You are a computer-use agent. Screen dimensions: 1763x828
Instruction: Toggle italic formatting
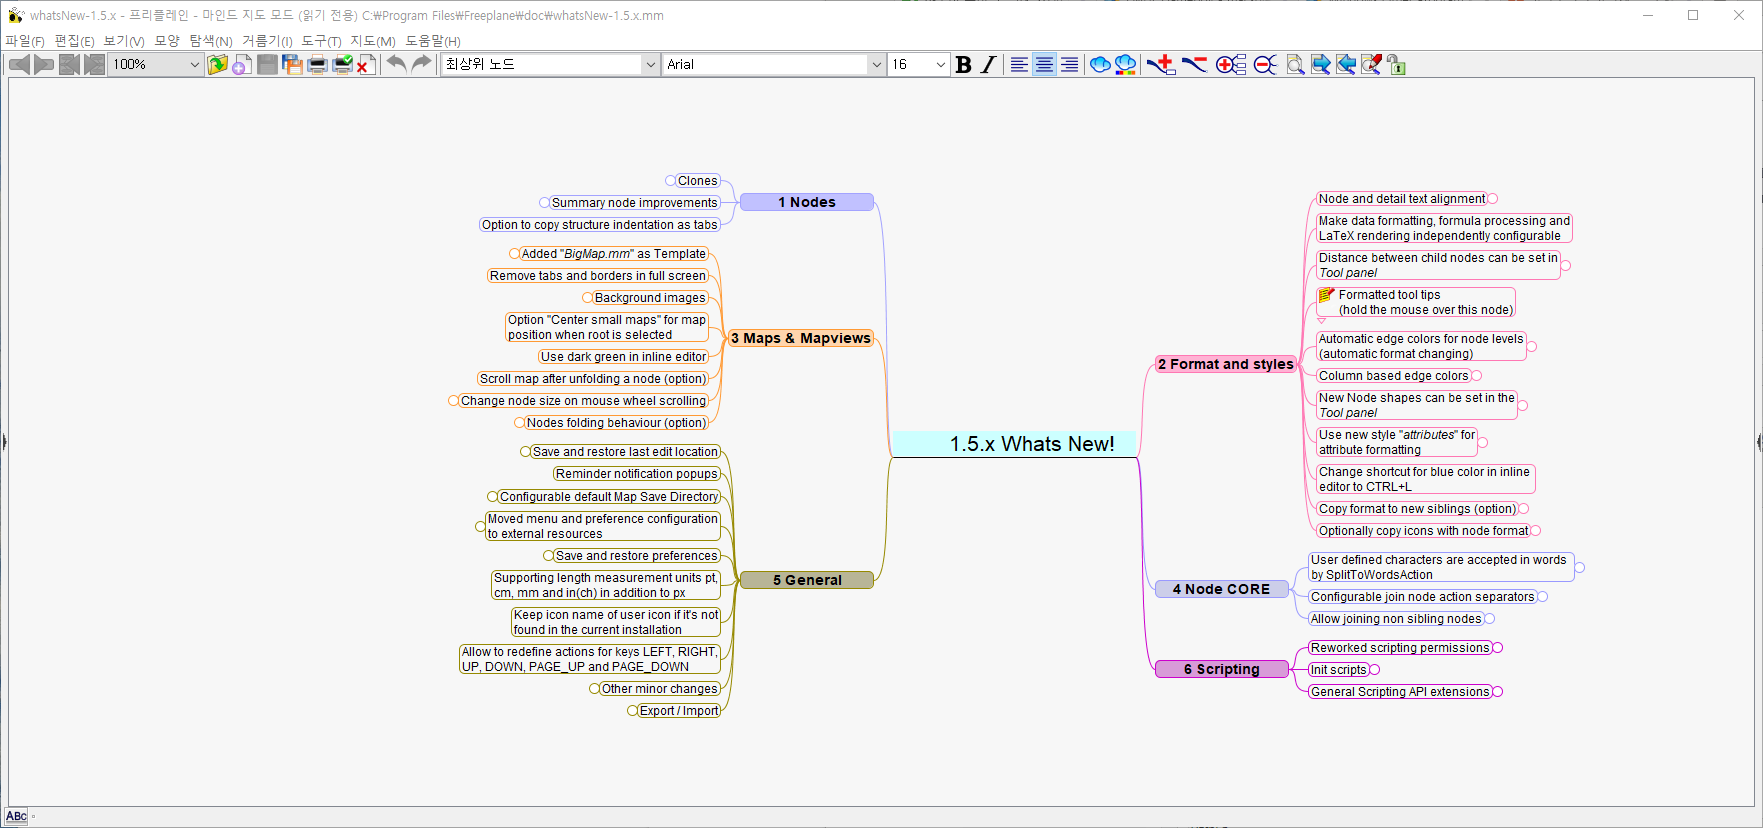coord(988,64)
